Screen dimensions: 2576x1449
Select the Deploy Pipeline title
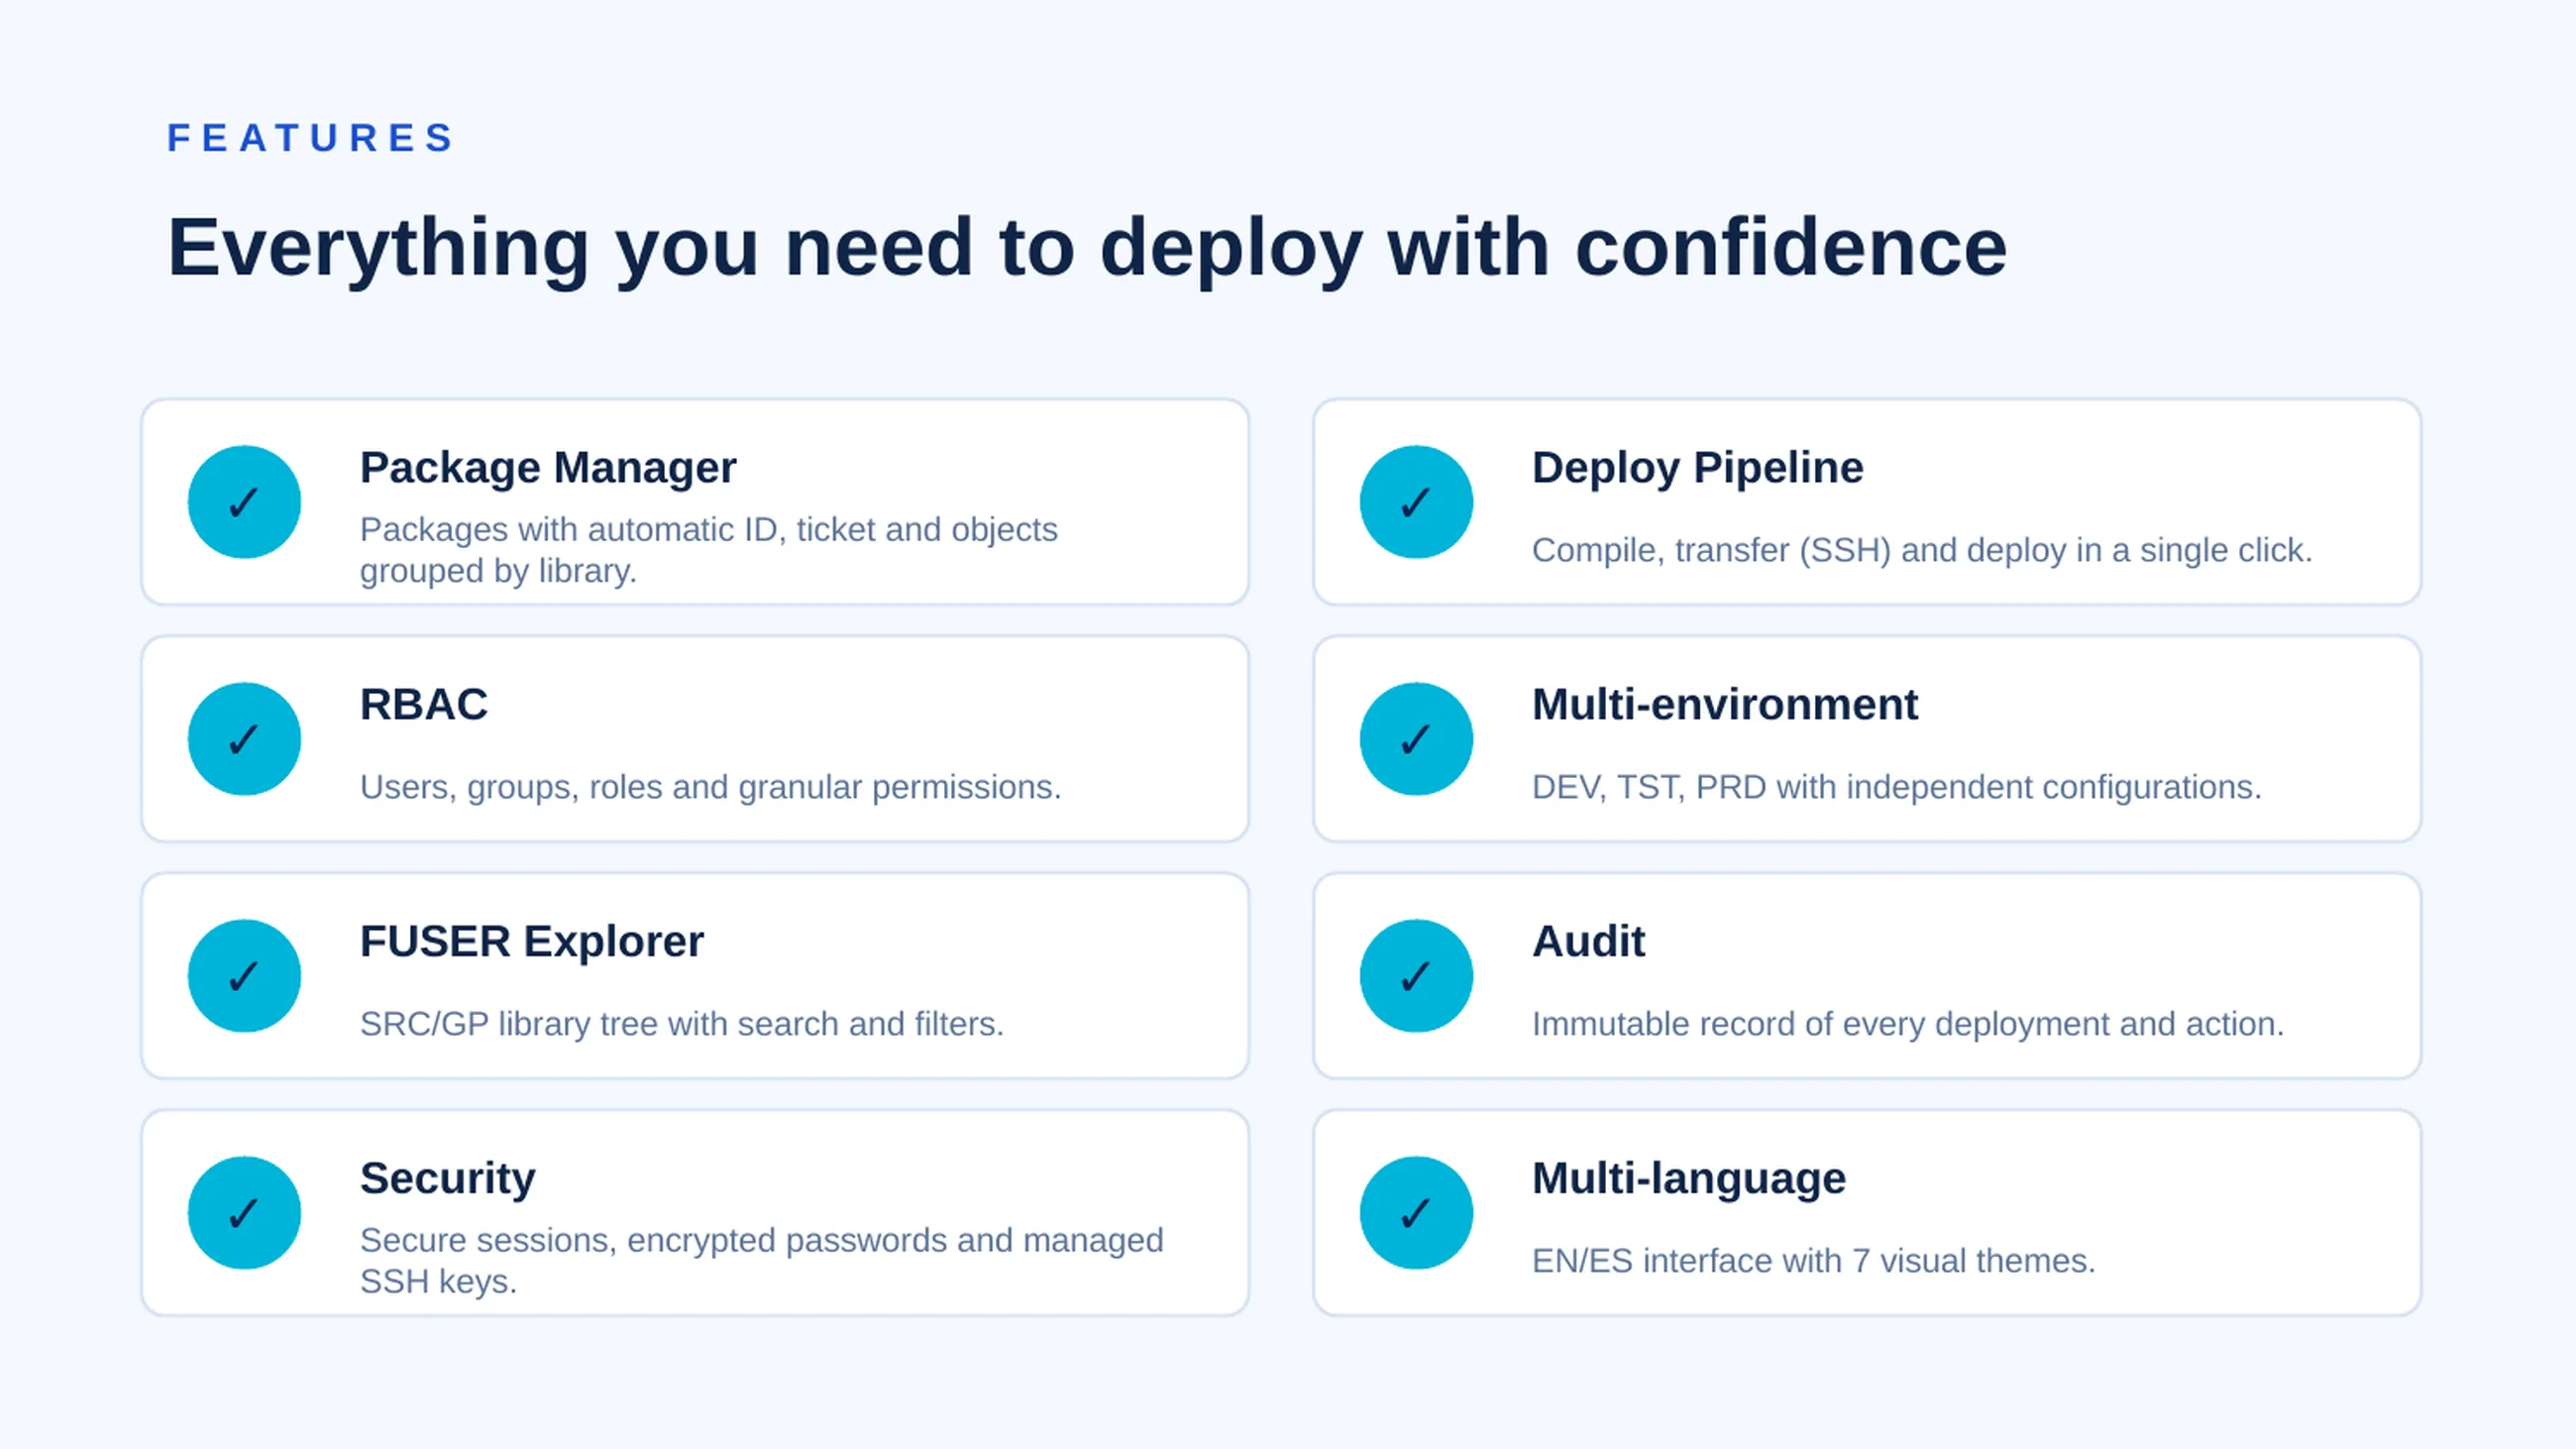coord(1698,468)
